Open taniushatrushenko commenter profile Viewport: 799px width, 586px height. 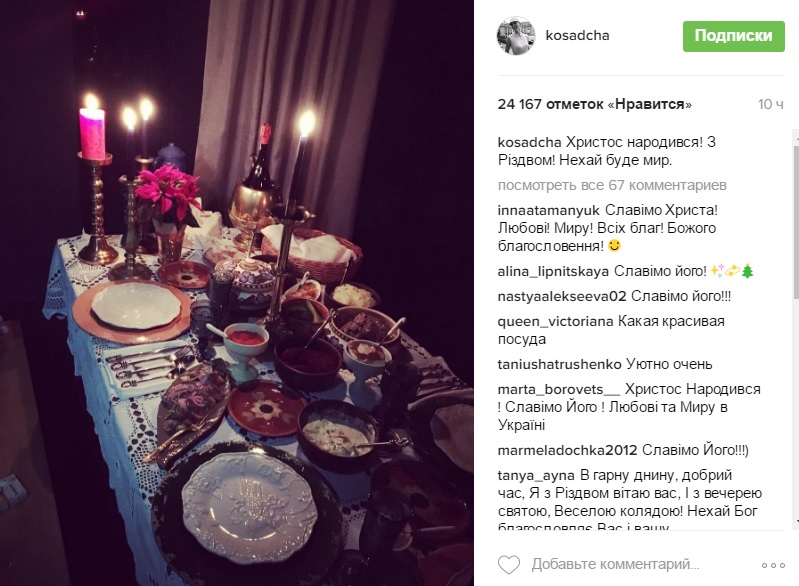560,364
